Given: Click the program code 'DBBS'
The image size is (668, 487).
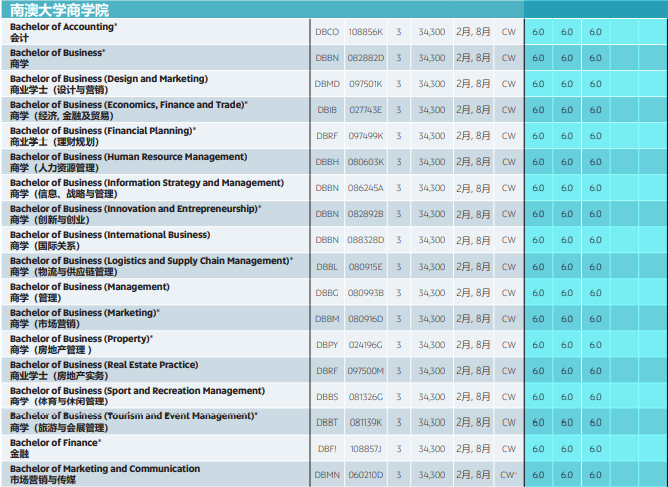Looking at the screenshot, I should (x=327, y=397).
